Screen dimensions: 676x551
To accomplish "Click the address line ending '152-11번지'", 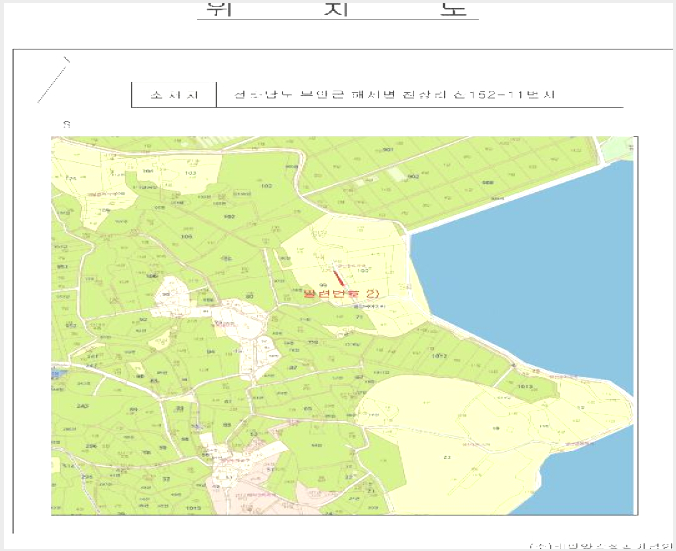I will (395, 94).
